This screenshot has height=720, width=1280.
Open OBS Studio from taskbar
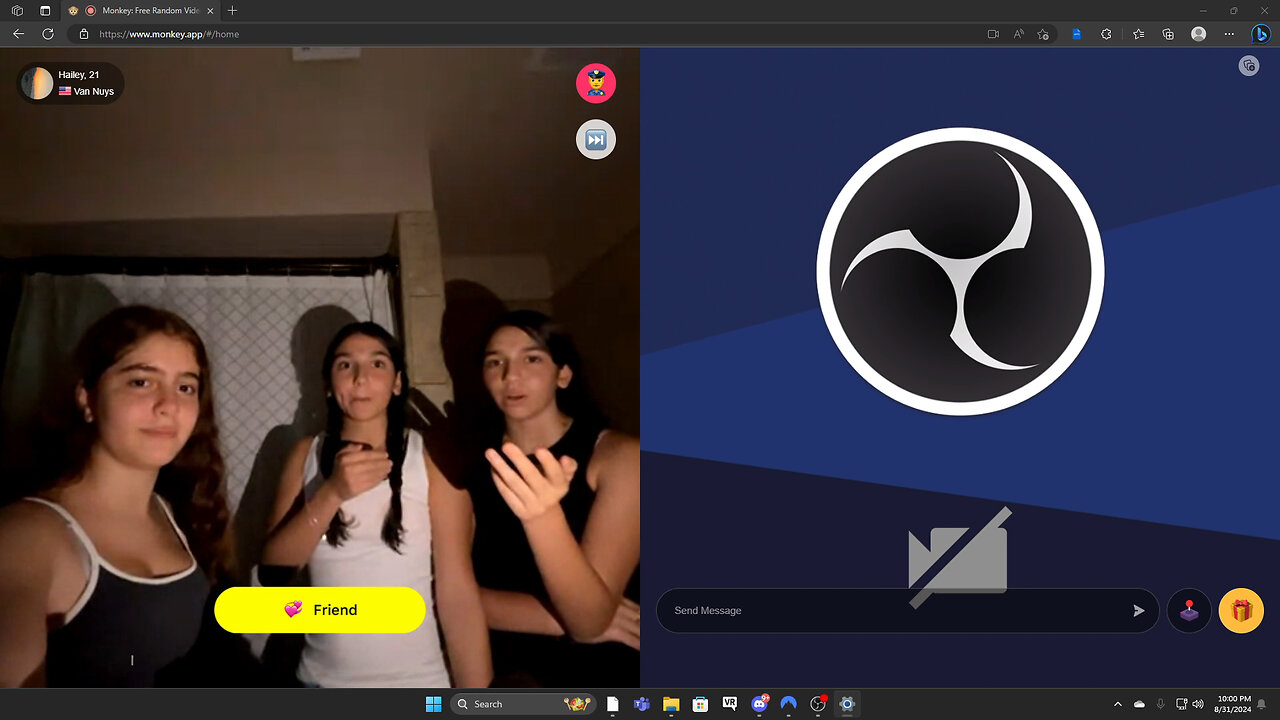pyautogui.click(x=818, y=704)
